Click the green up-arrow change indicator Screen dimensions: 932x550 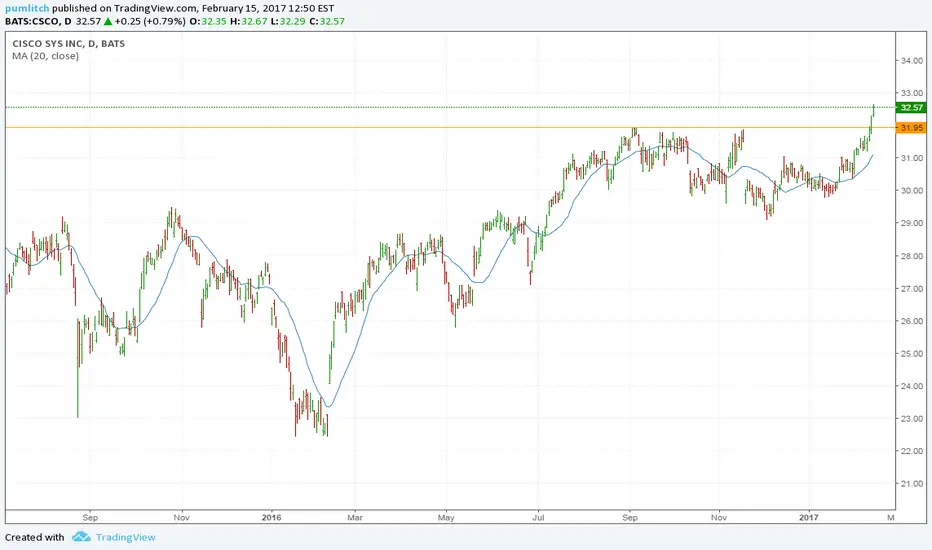coord(108,21)
